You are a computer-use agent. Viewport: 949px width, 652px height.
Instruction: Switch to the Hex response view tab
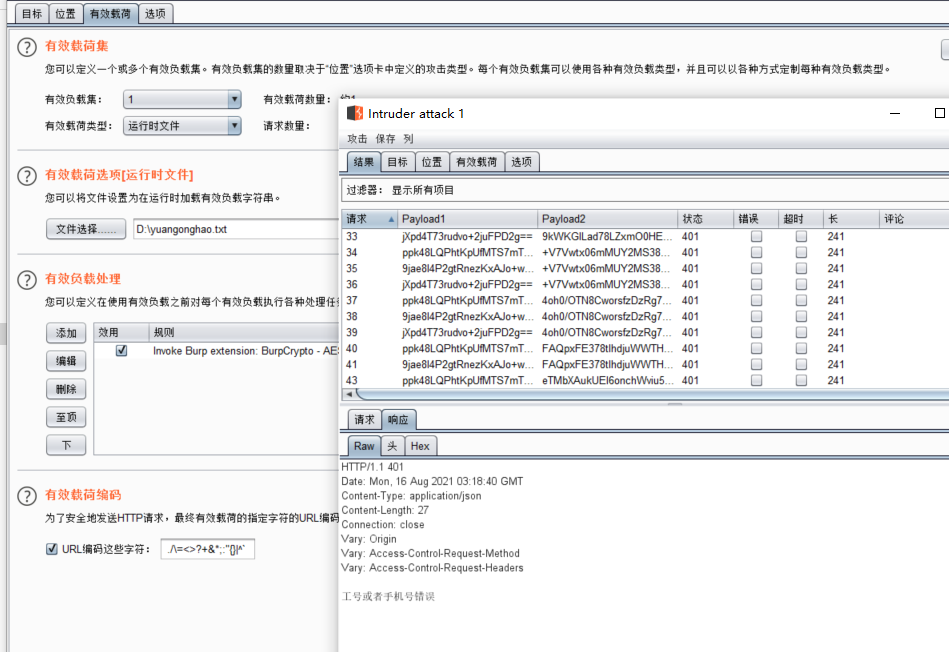[421, 446]
